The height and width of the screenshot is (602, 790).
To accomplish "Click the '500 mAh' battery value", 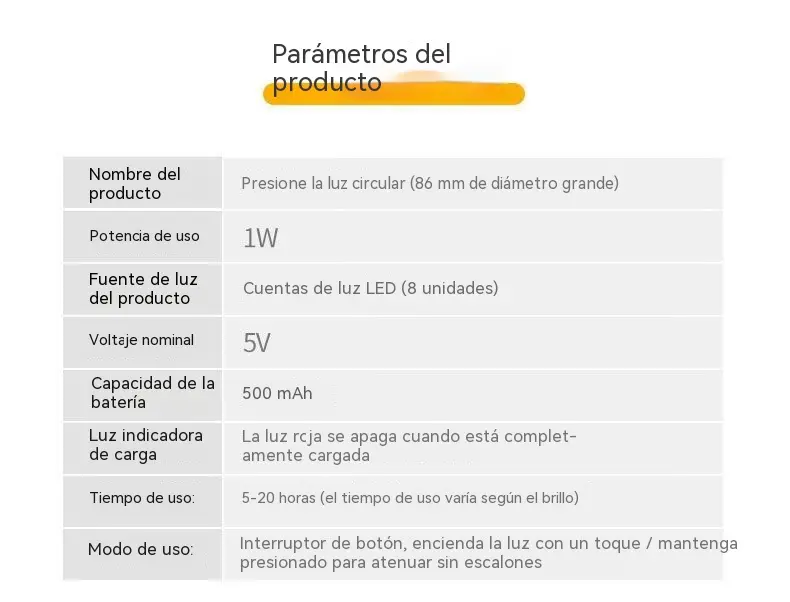I will click(277, 393).
